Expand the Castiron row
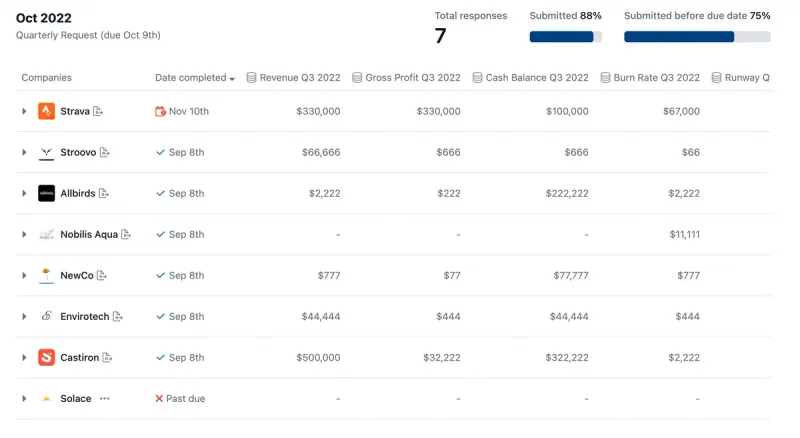Screen dimensions: 800x438 click(24, 357)
